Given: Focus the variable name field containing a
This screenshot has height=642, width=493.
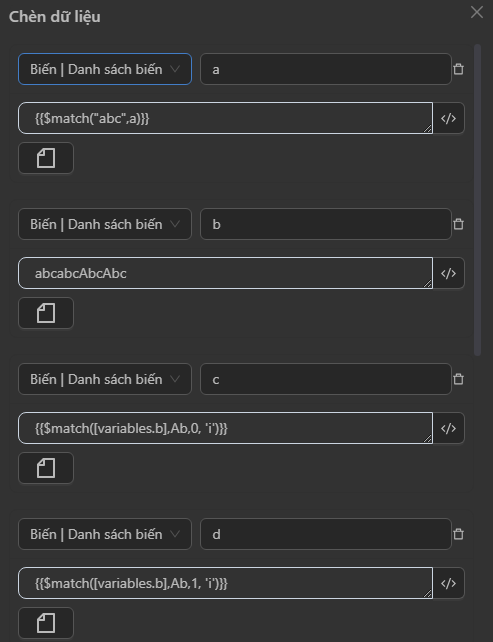Looking at the screenshot, I should pos(326,69).
